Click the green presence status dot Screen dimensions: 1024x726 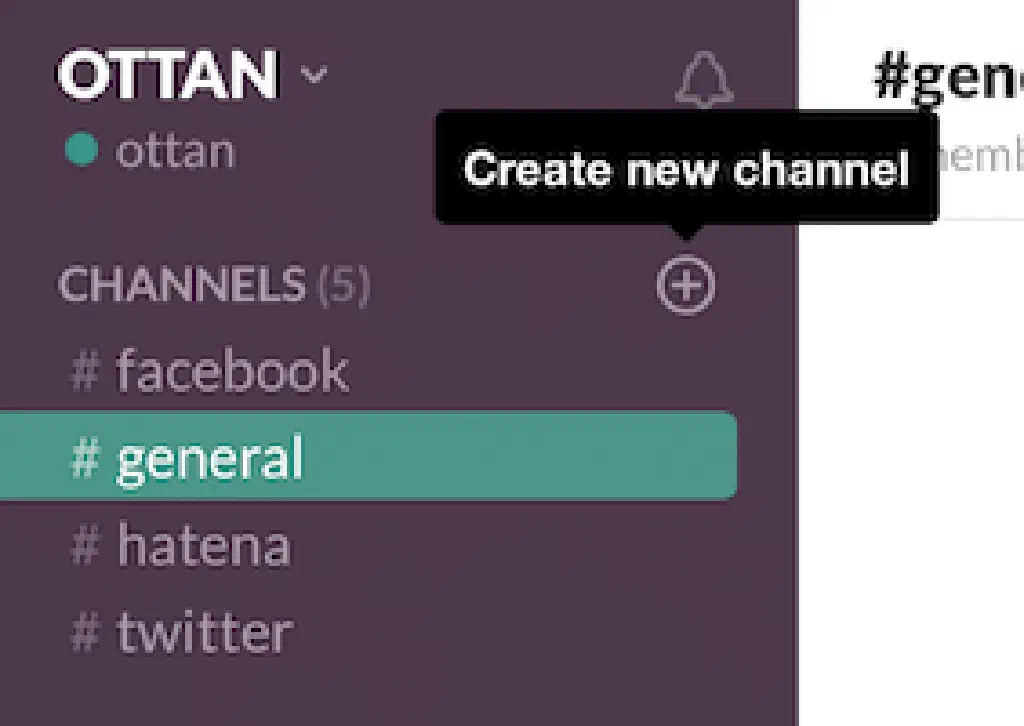tap(81, 151)
